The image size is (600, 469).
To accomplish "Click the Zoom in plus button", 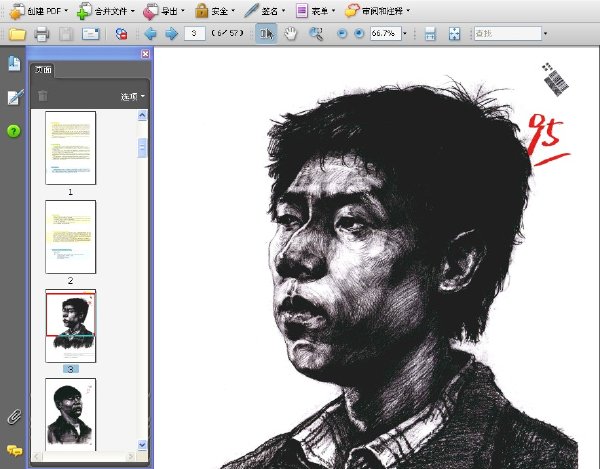I will [359, 34].
